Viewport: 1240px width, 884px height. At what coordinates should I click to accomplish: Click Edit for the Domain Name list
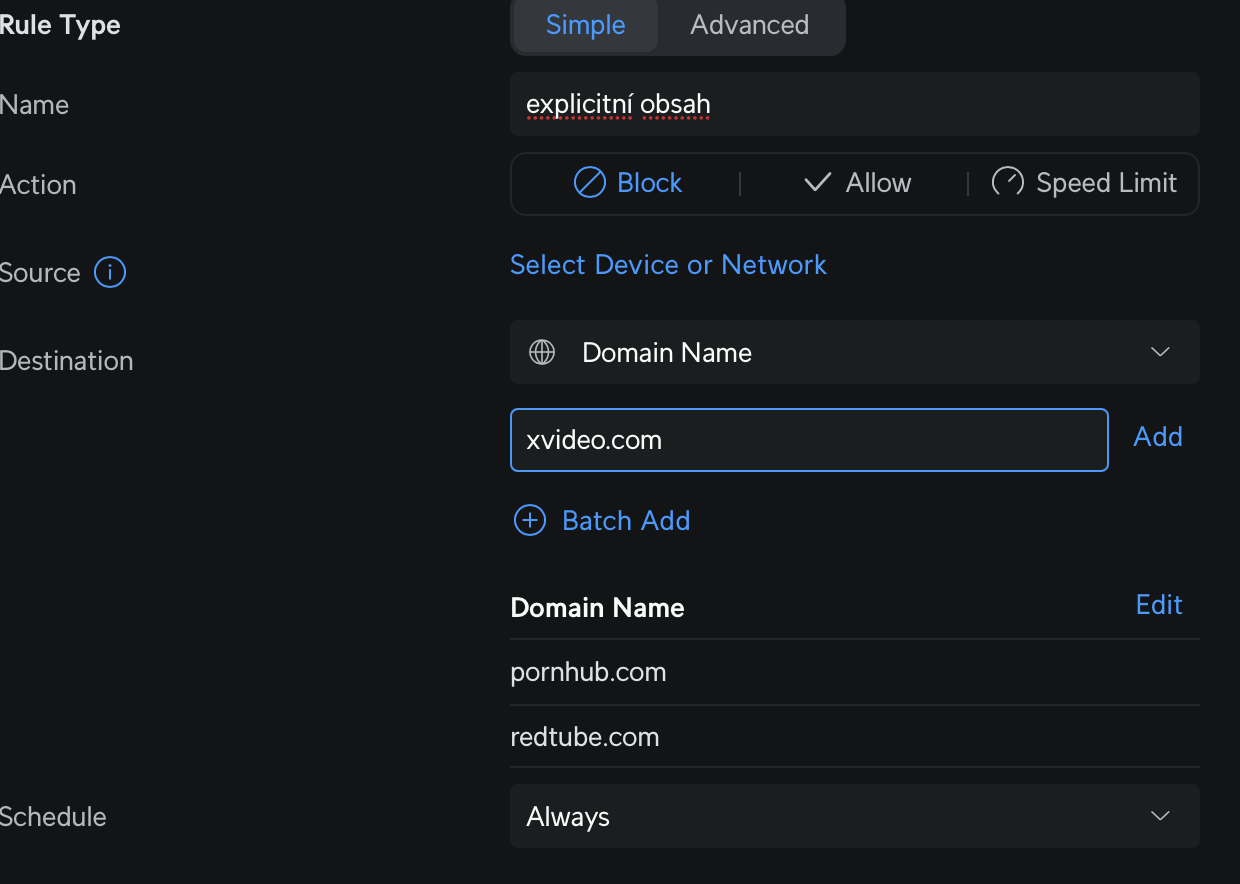click(x=1159, y=605)
